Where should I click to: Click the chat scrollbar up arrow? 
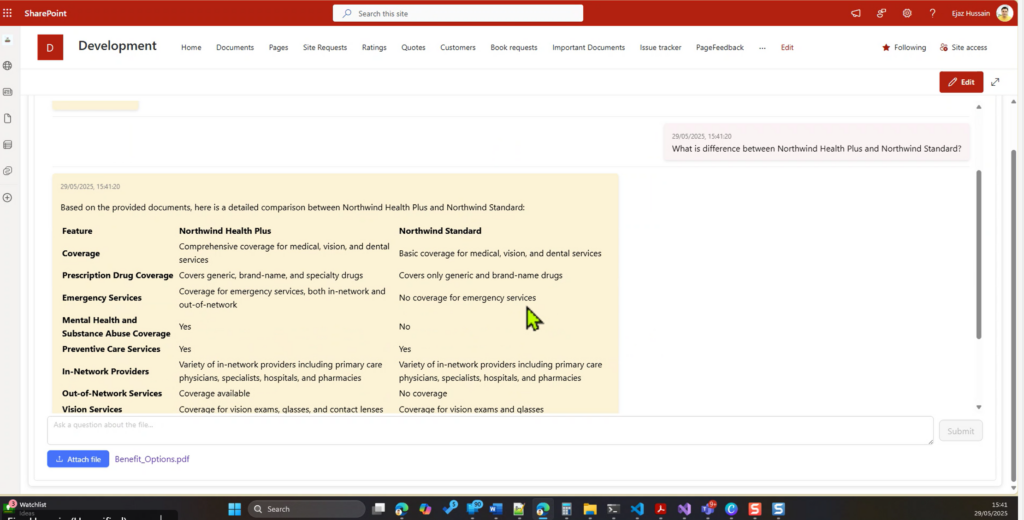pos(979,106)
